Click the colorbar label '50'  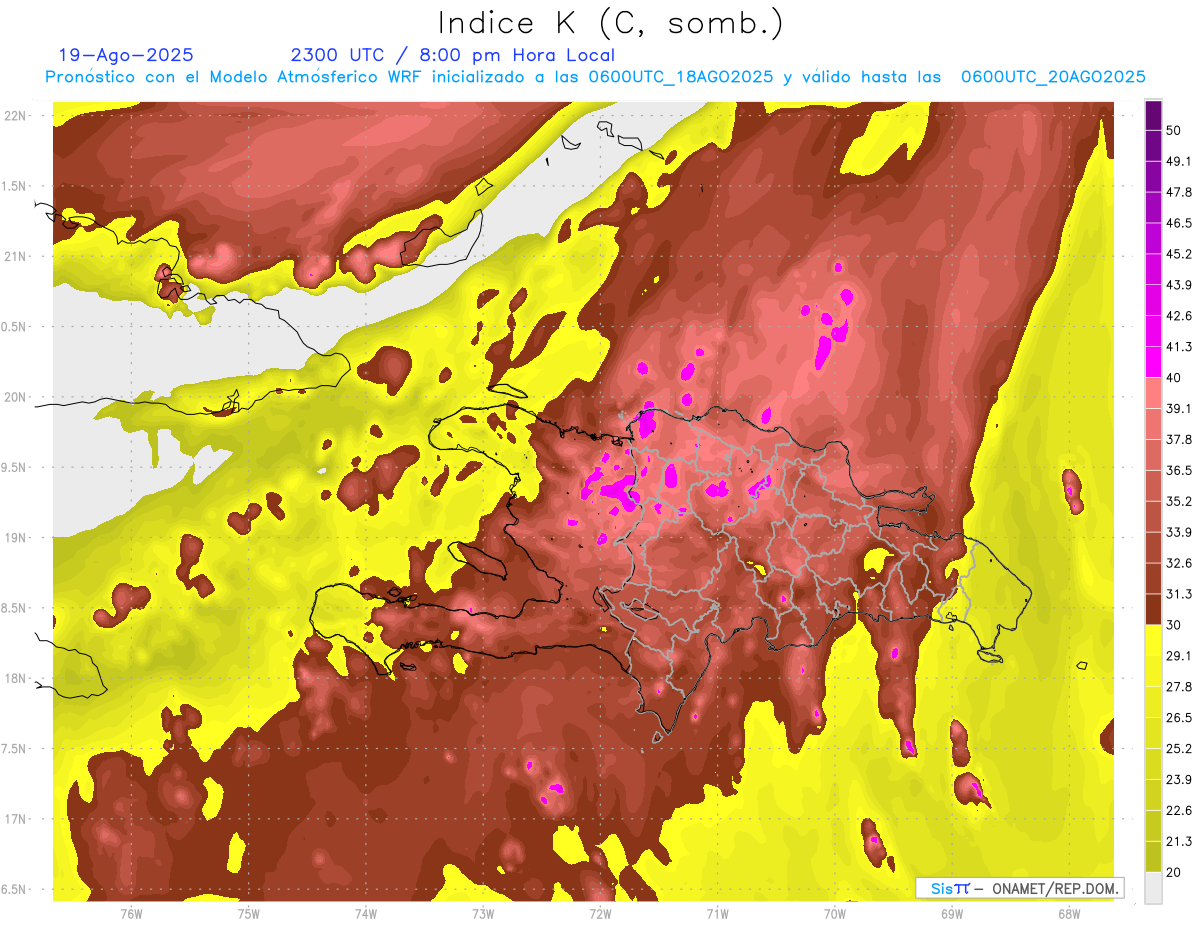1174,131
